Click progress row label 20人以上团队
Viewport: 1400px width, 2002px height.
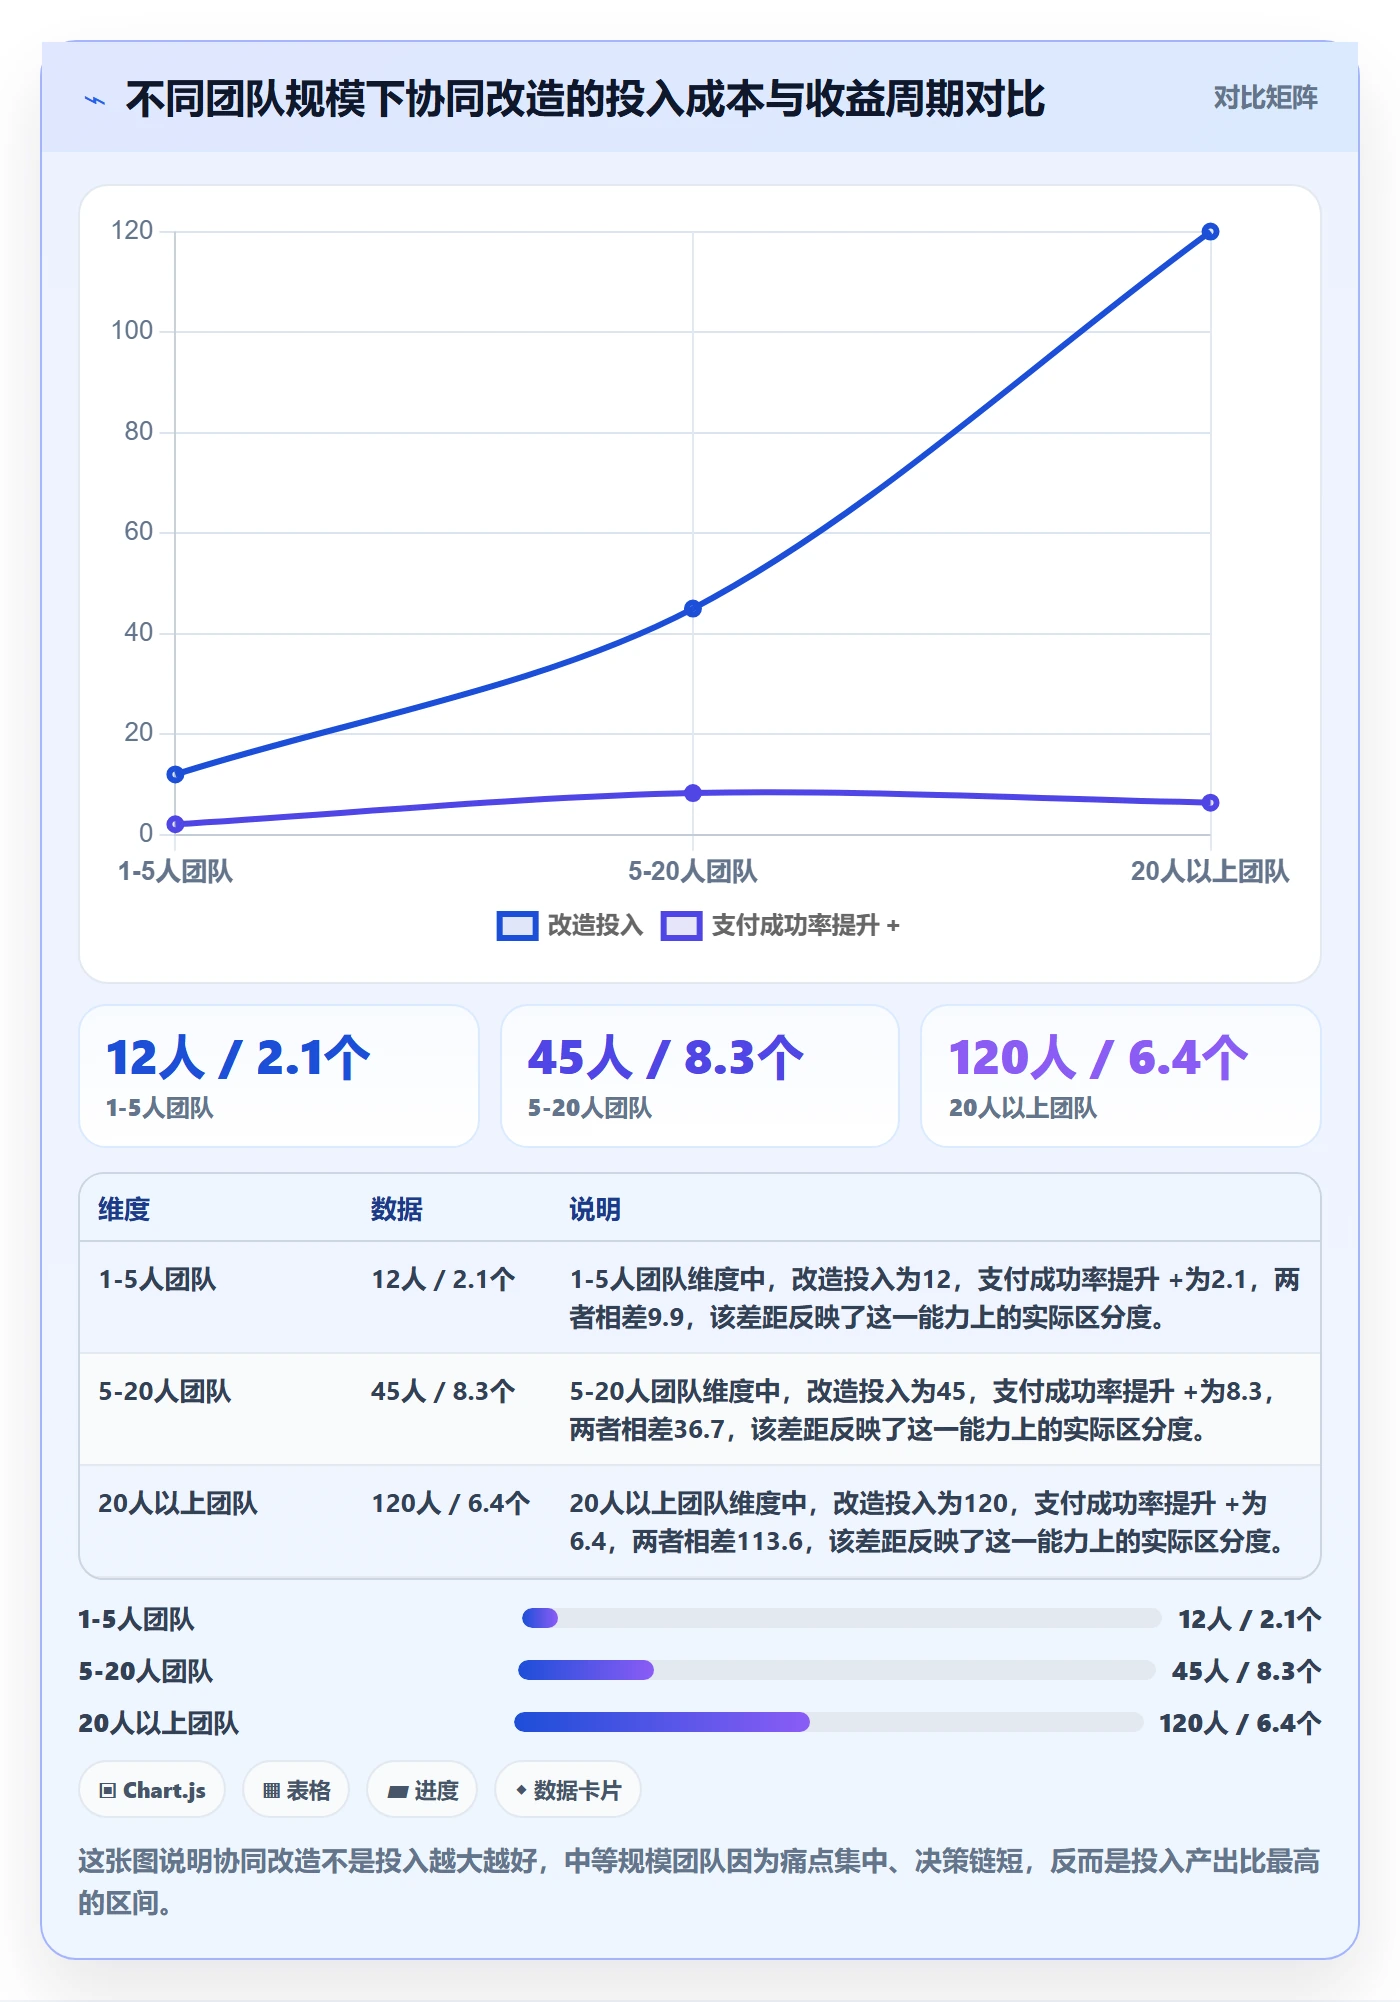click(x=158, y=1723)
